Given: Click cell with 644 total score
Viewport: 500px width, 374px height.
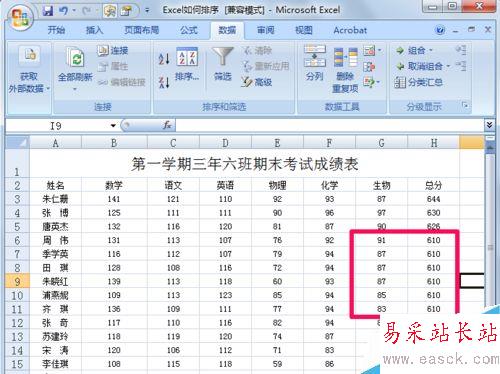Looking at the screenshot, I should point(434,199).
